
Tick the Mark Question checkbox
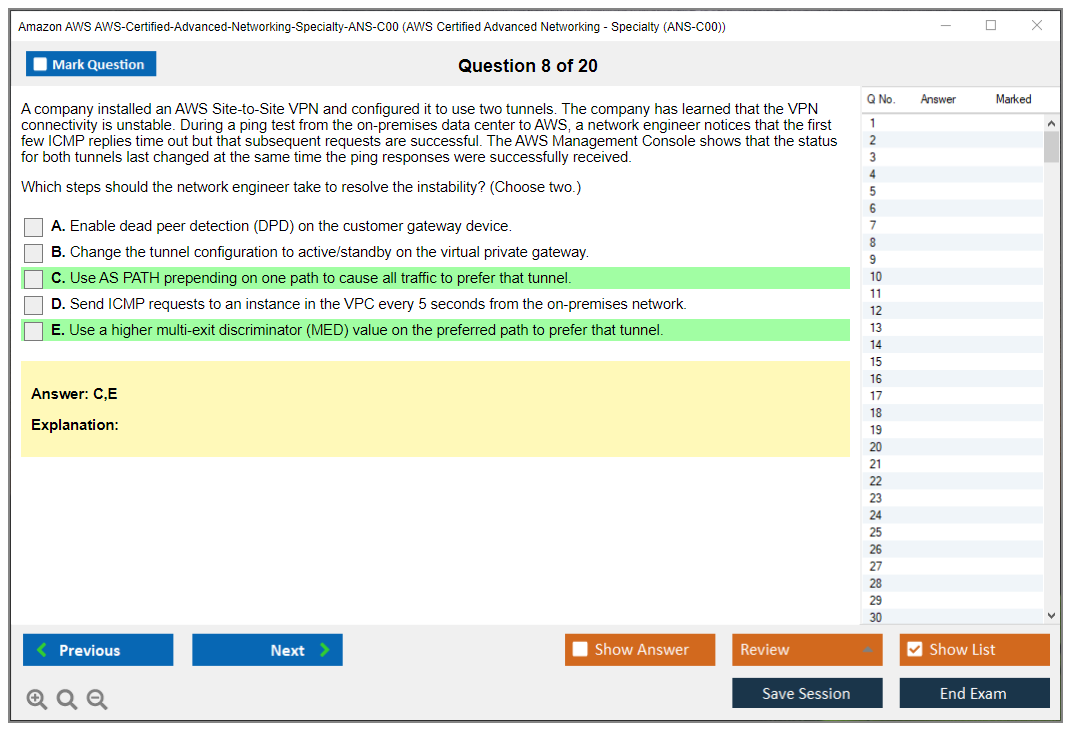click(41, 65)
